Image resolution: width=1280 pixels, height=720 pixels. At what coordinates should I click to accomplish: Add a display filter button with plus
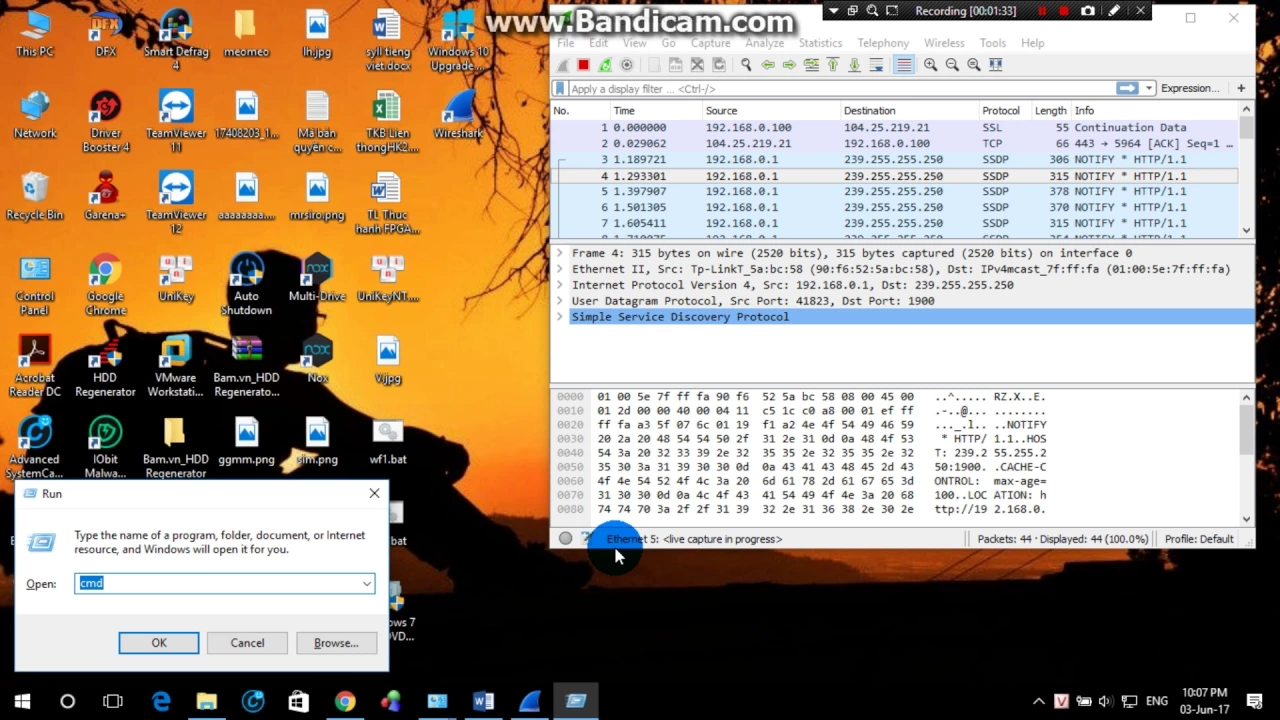pyautogui.click(x=1241, y=88)
